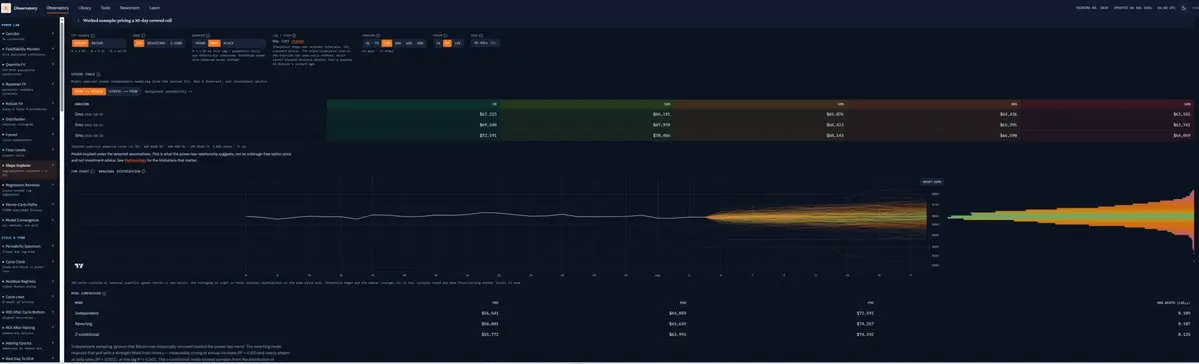Image resolution: width=1199 pixels, height=364 pixels.
Task: Click the info icon beside FIT SOURCE
Action: (93, 35)
